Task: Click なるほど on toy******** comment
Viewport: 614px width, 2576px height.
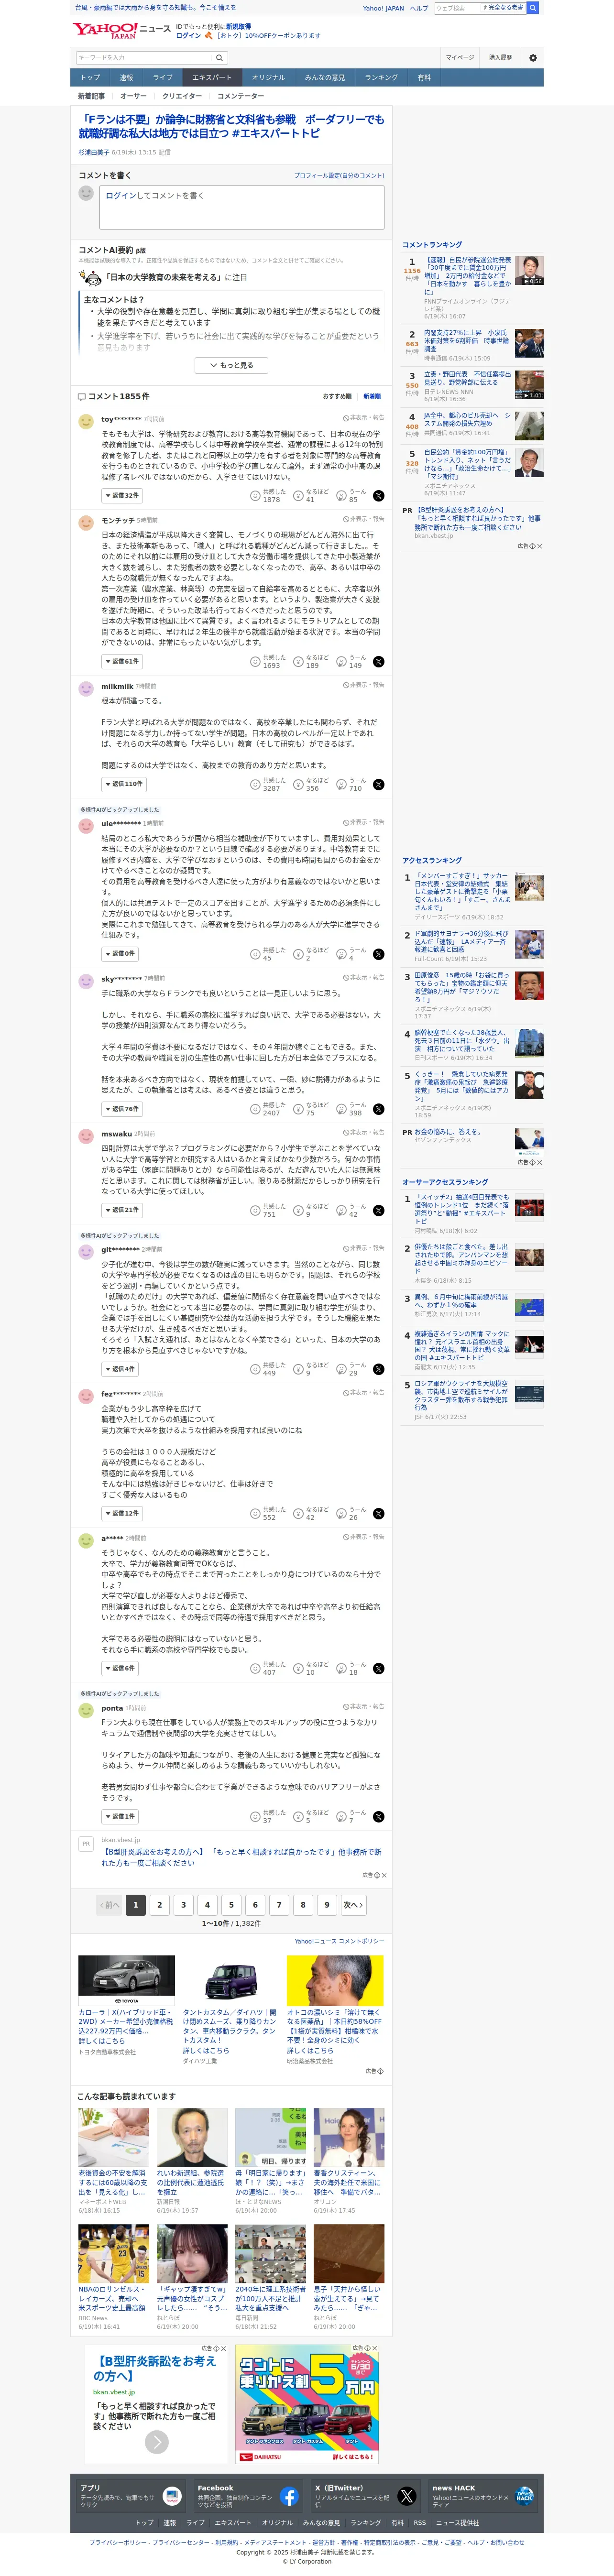Action: (x=310, y=496)
